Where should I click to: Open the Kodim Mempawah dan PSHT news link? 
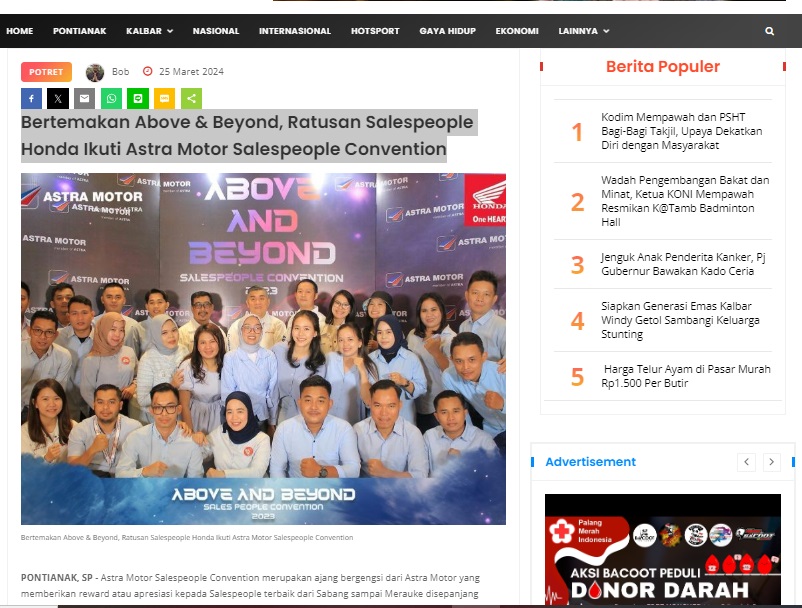pyautogui.click(x=681, y=131)
